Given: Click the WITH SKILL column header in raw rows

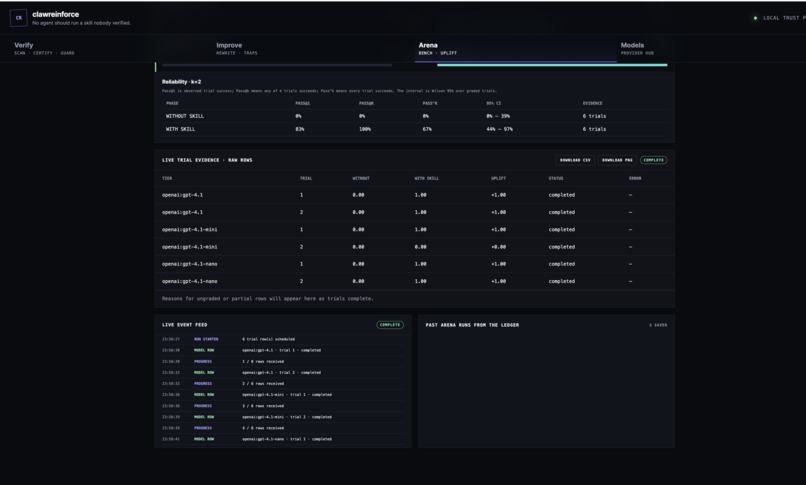Looking at the screenshot, I should click(x=427, y=178).
